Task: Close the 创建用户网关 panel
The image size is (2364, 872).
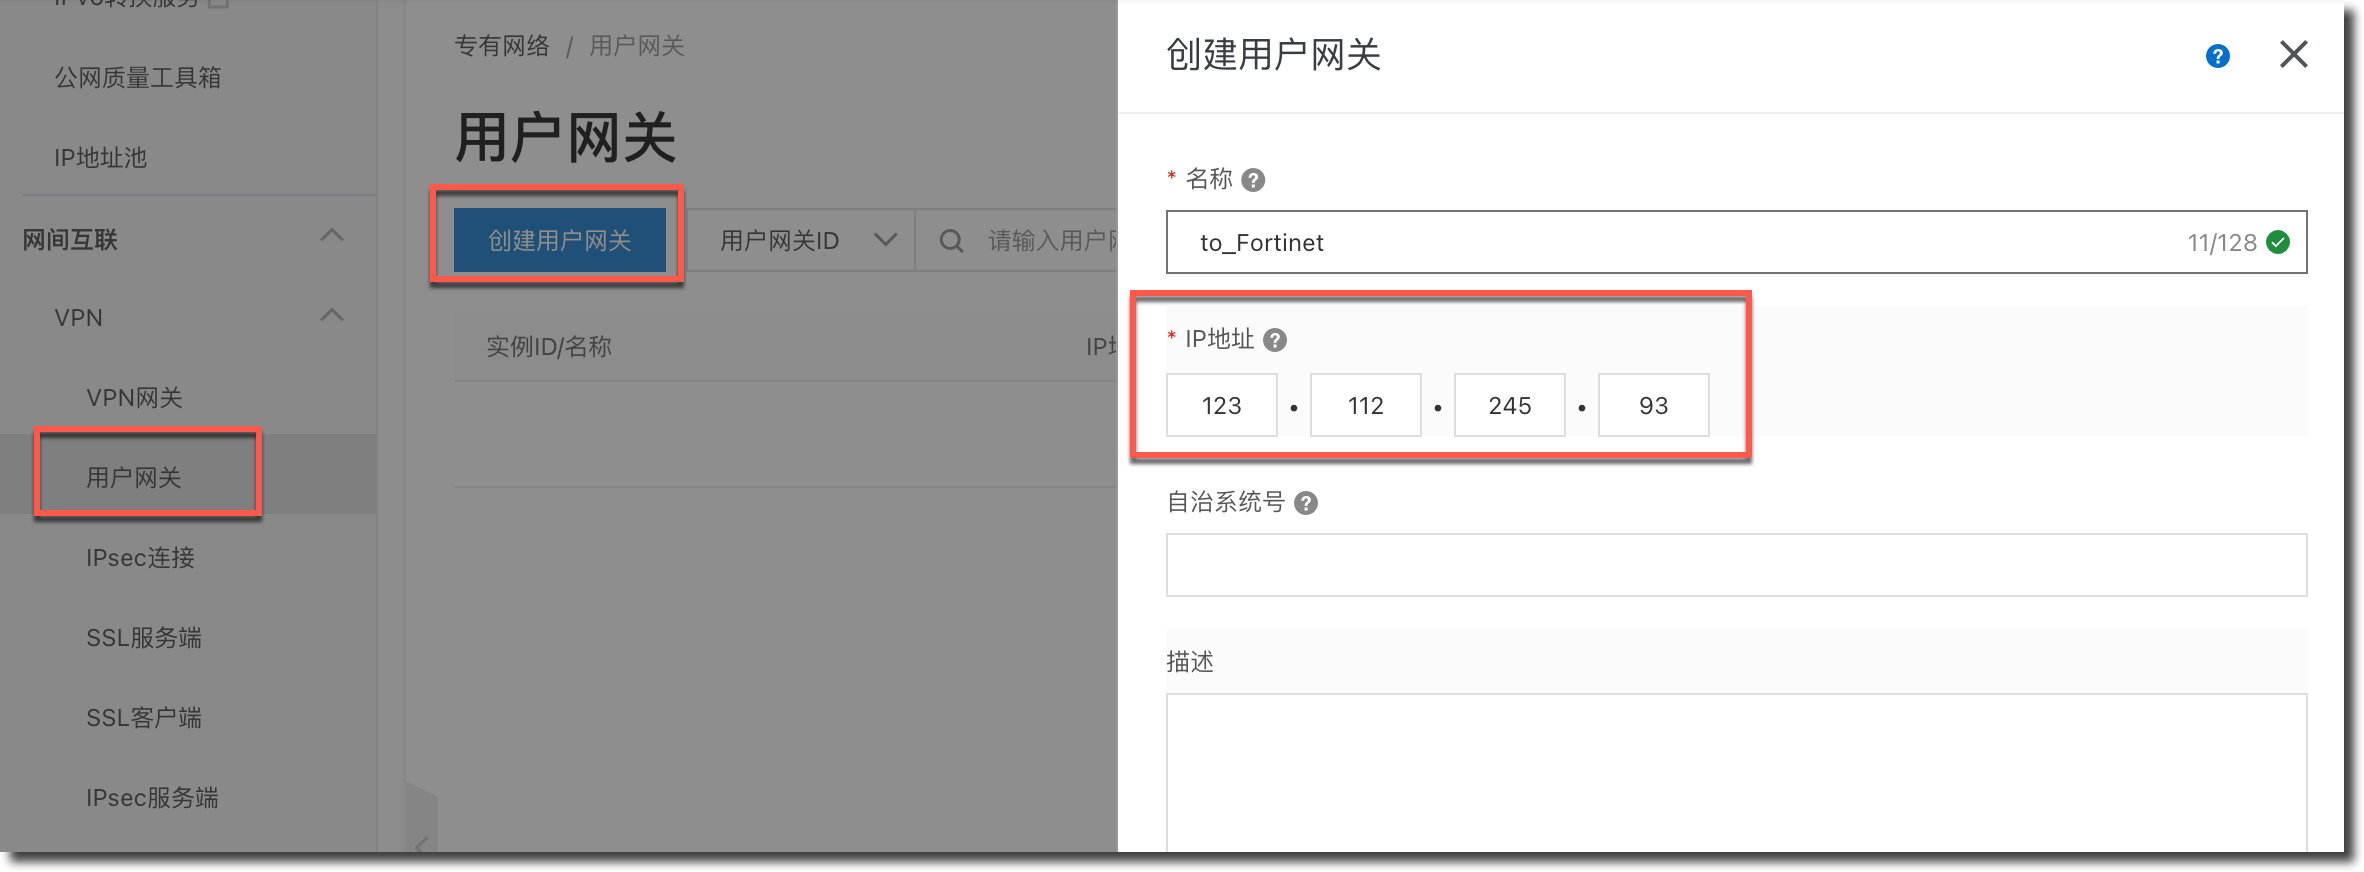Action: point(2293,54)
